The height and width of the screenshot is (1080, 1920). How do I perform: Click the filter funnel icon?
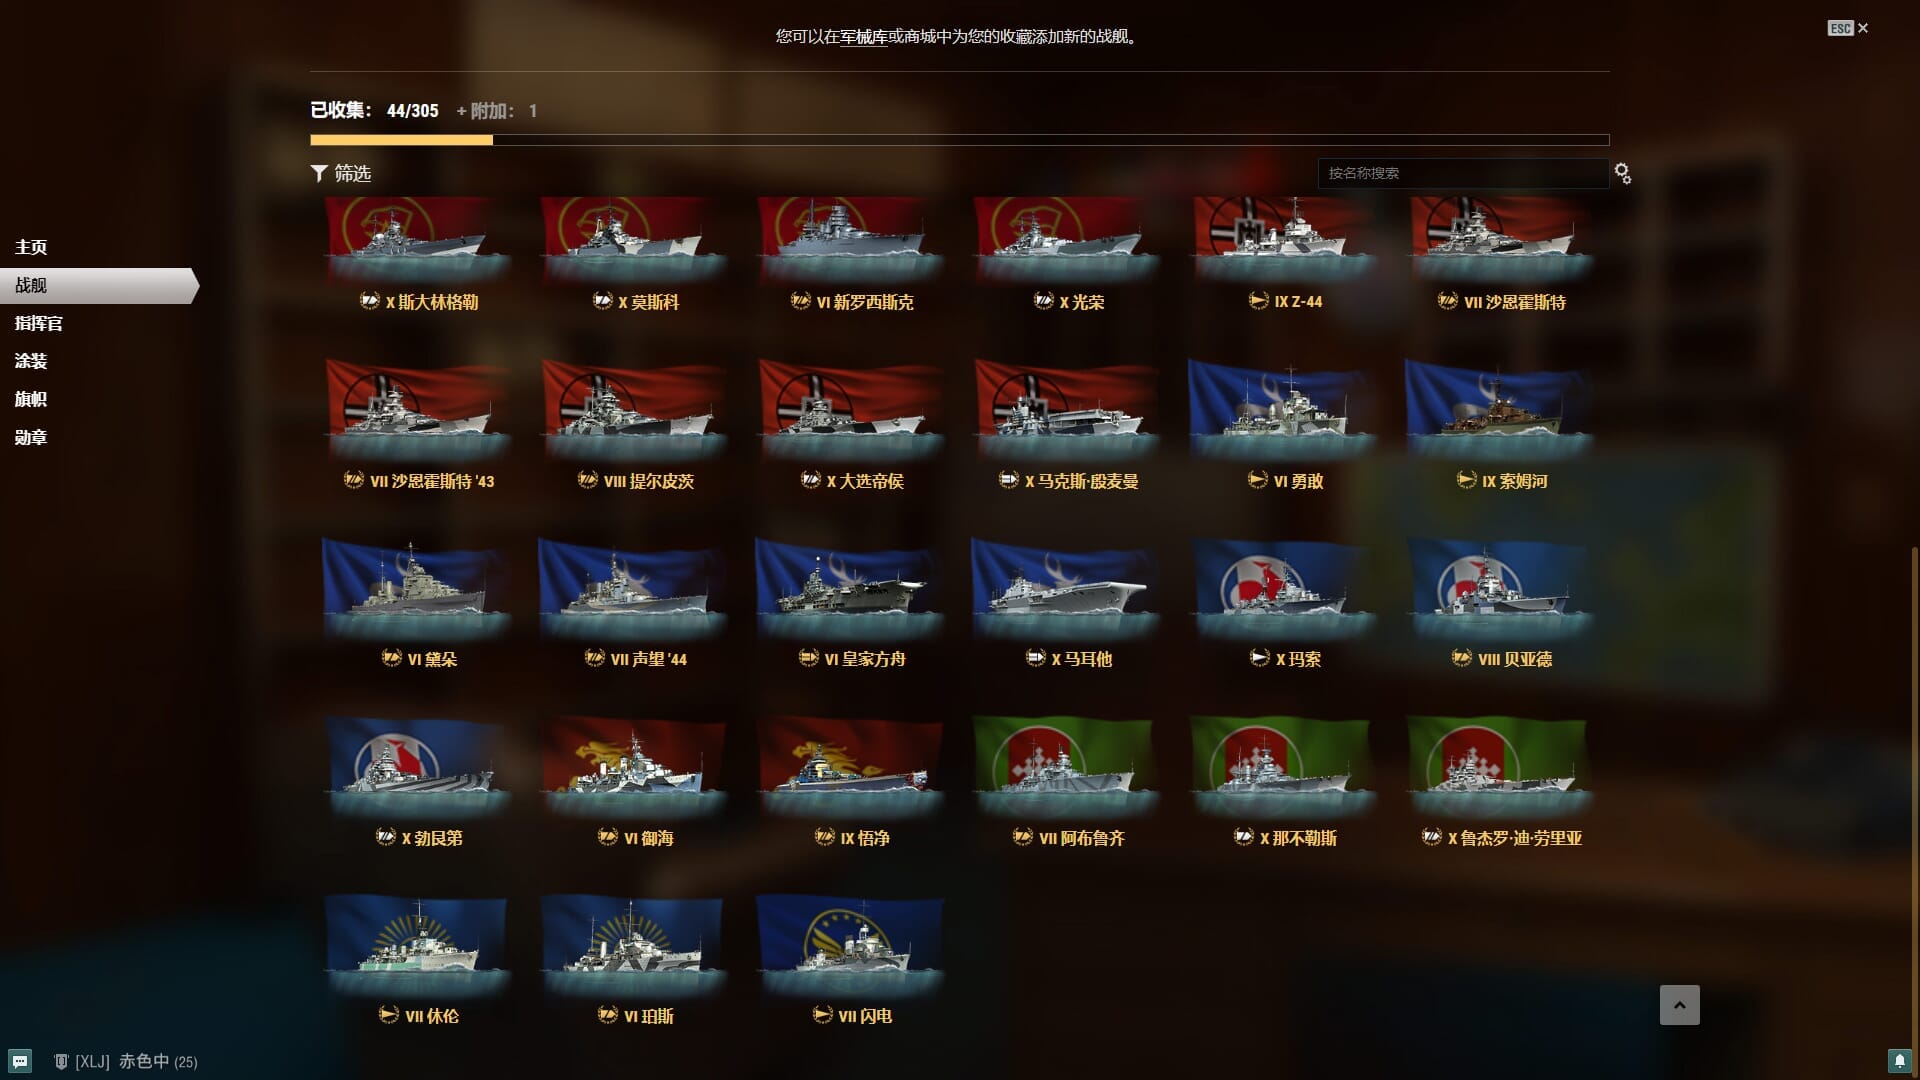pyautogui.click(x=319, y=174)
